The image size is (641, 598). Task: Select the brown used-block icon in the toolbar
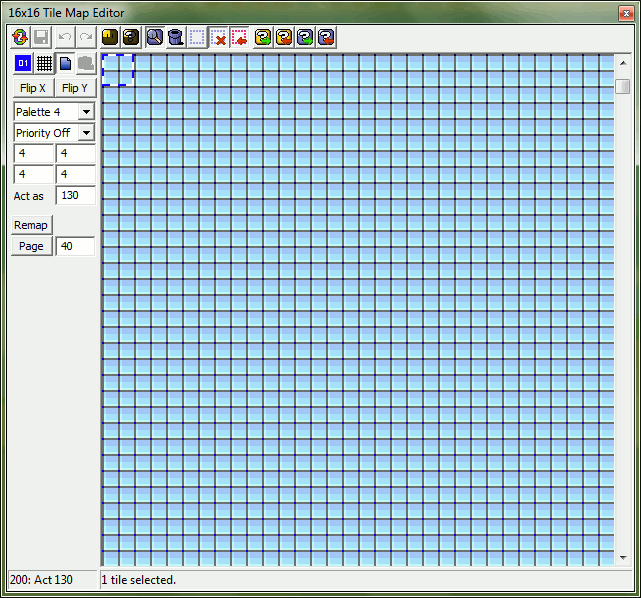pos(110,38)
